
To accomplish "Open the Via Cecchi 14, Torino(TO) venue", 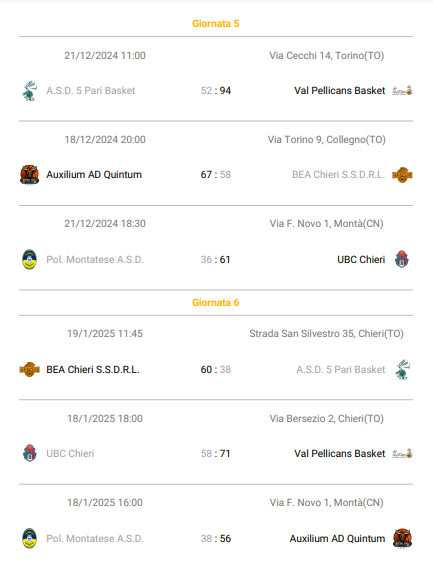I will [327, 56].
